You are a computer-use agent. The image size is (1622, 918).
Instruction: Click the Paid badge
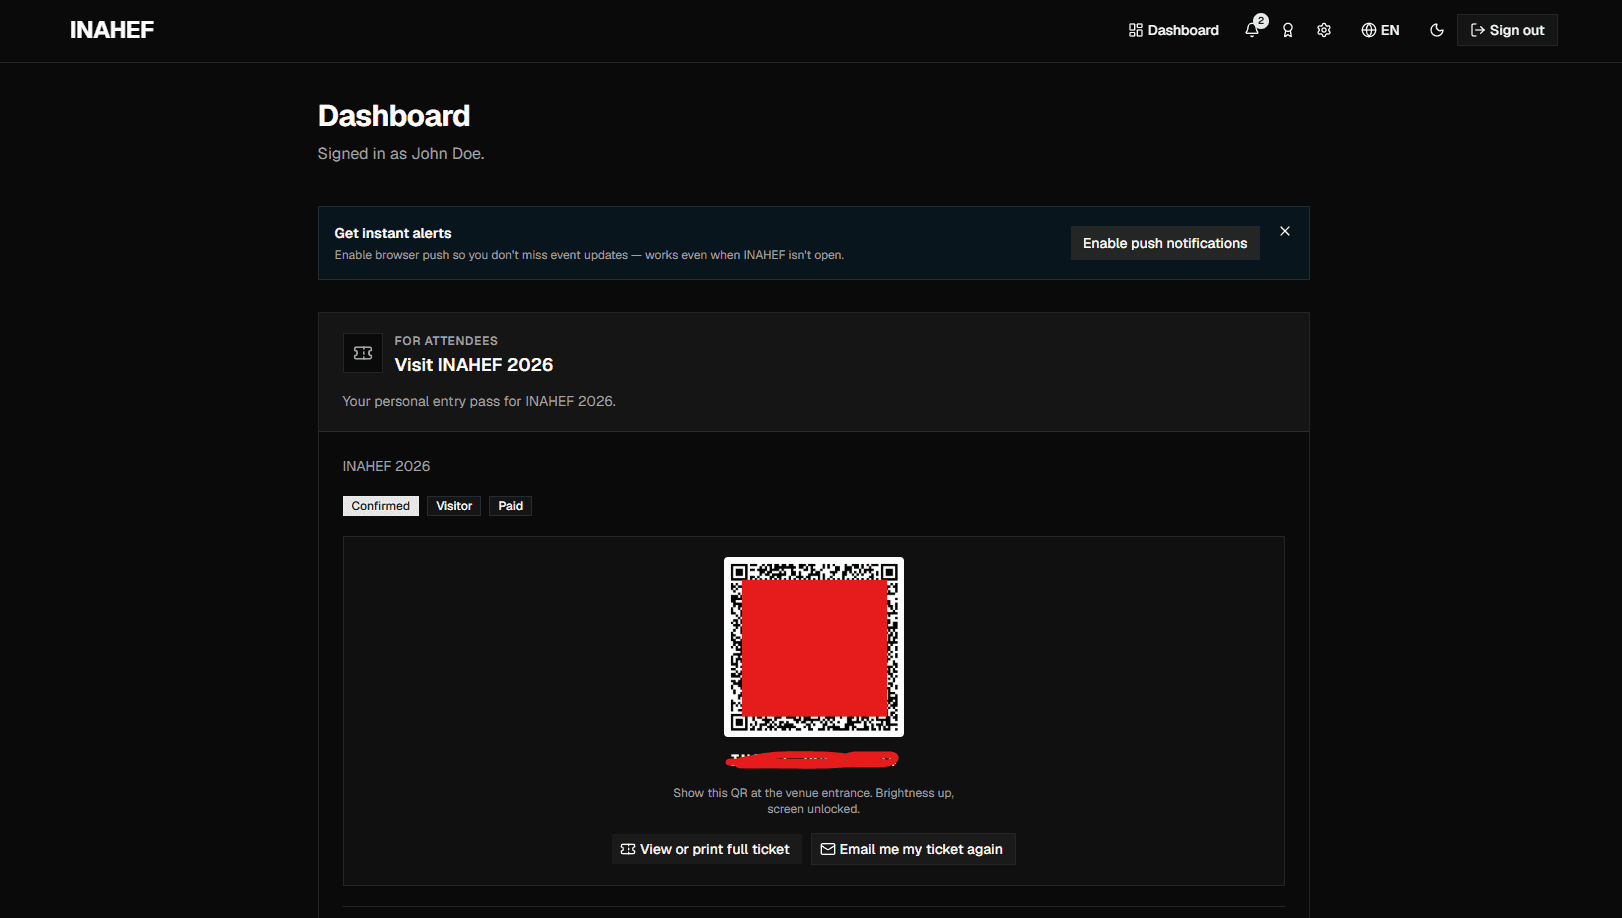[x=510, y=506]
